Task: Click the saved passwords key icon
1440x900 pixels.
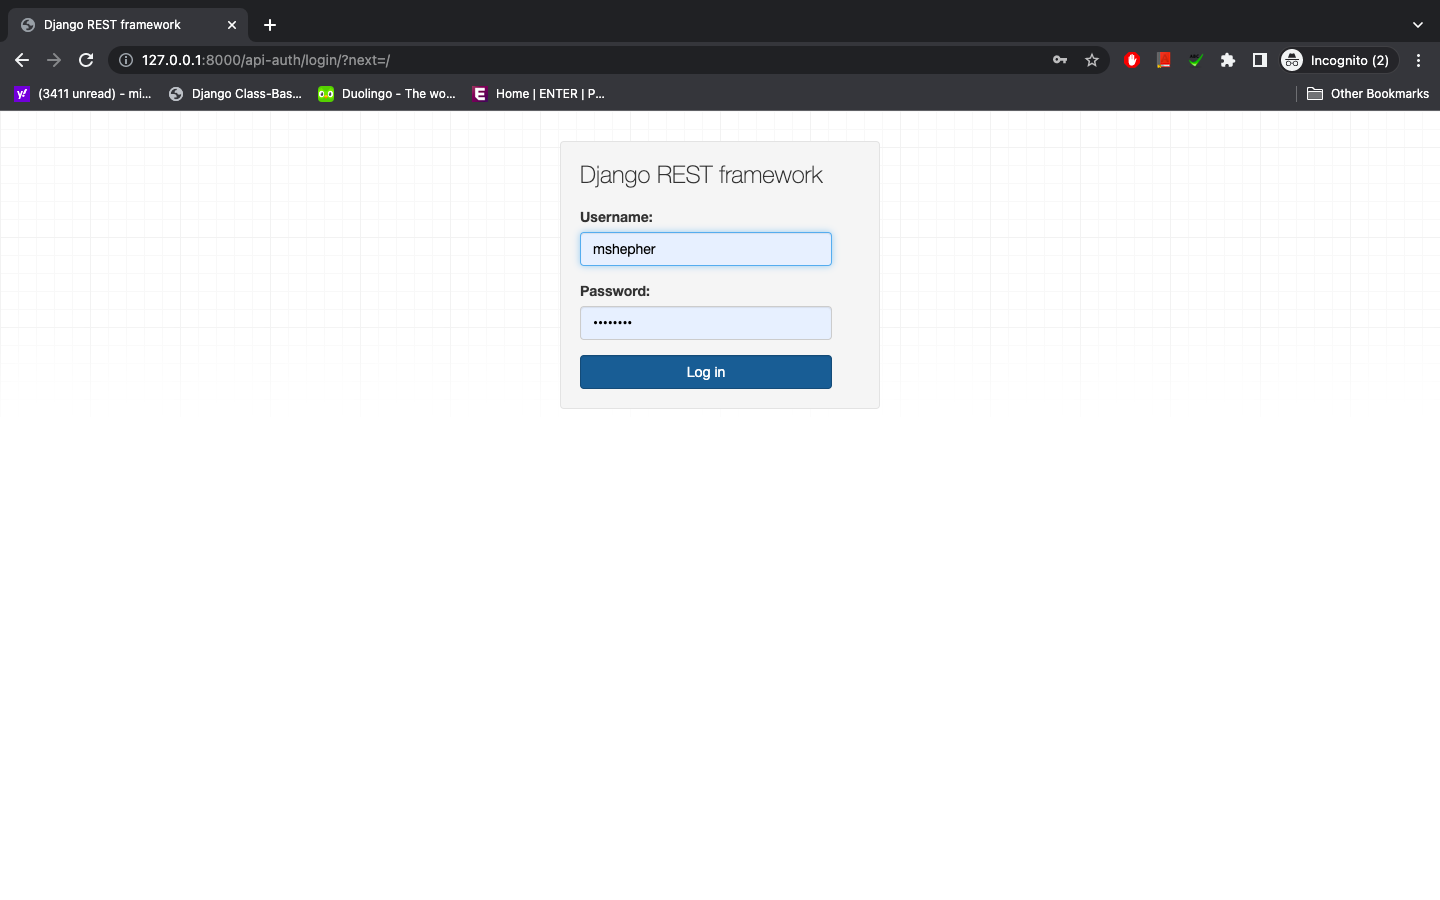Action: pos(1060,60)
